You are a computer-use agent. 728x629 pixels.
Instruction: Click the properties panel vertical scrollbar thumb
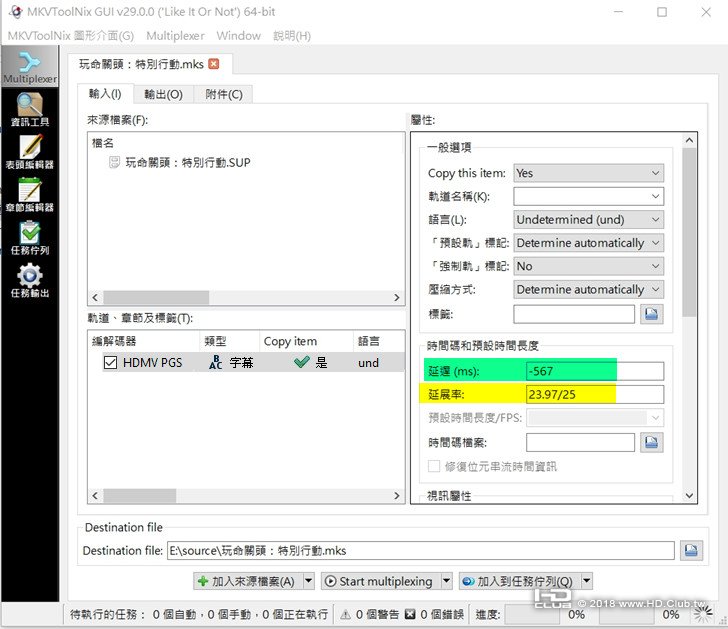pyautogui.click(x=689, y=232)
